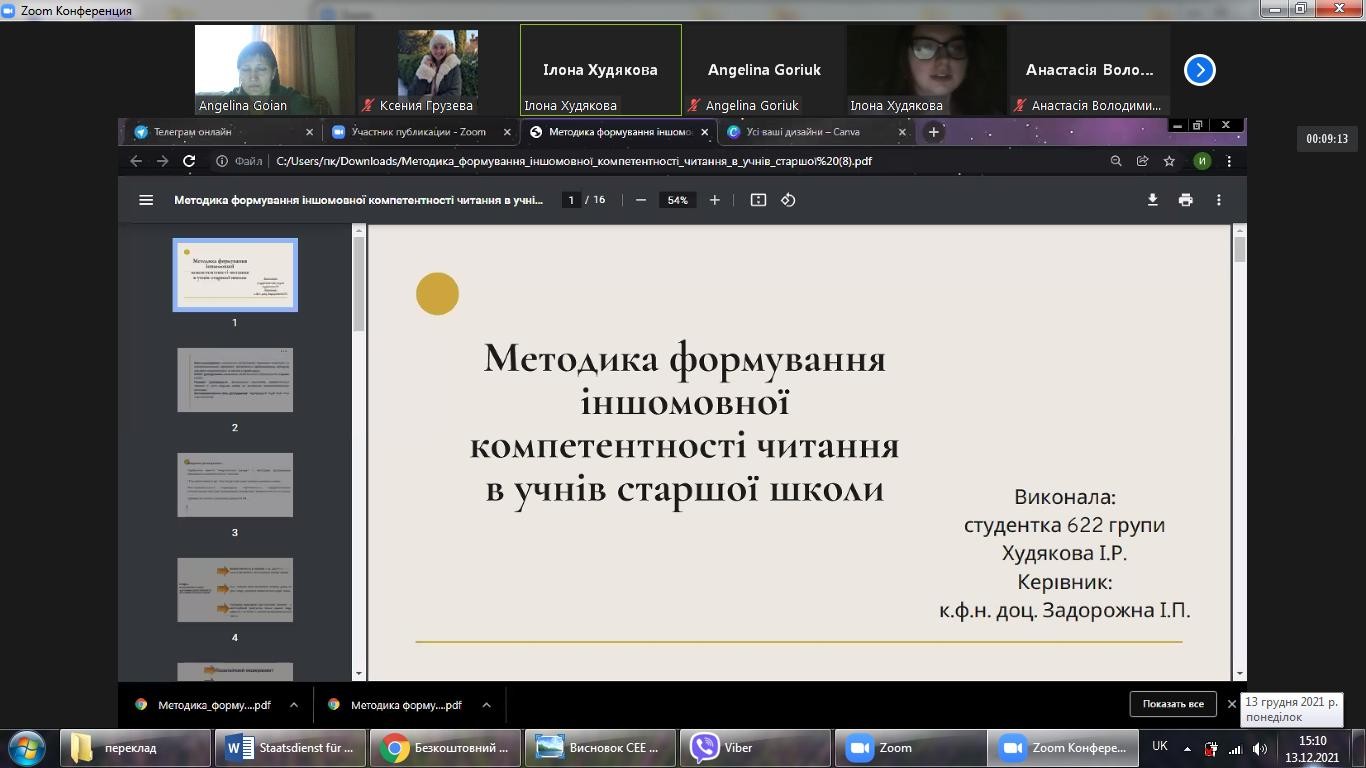Select page 3 thumbnail in sidebar
The width and height of the screenshot is (1366, 768).
point(235,485)
